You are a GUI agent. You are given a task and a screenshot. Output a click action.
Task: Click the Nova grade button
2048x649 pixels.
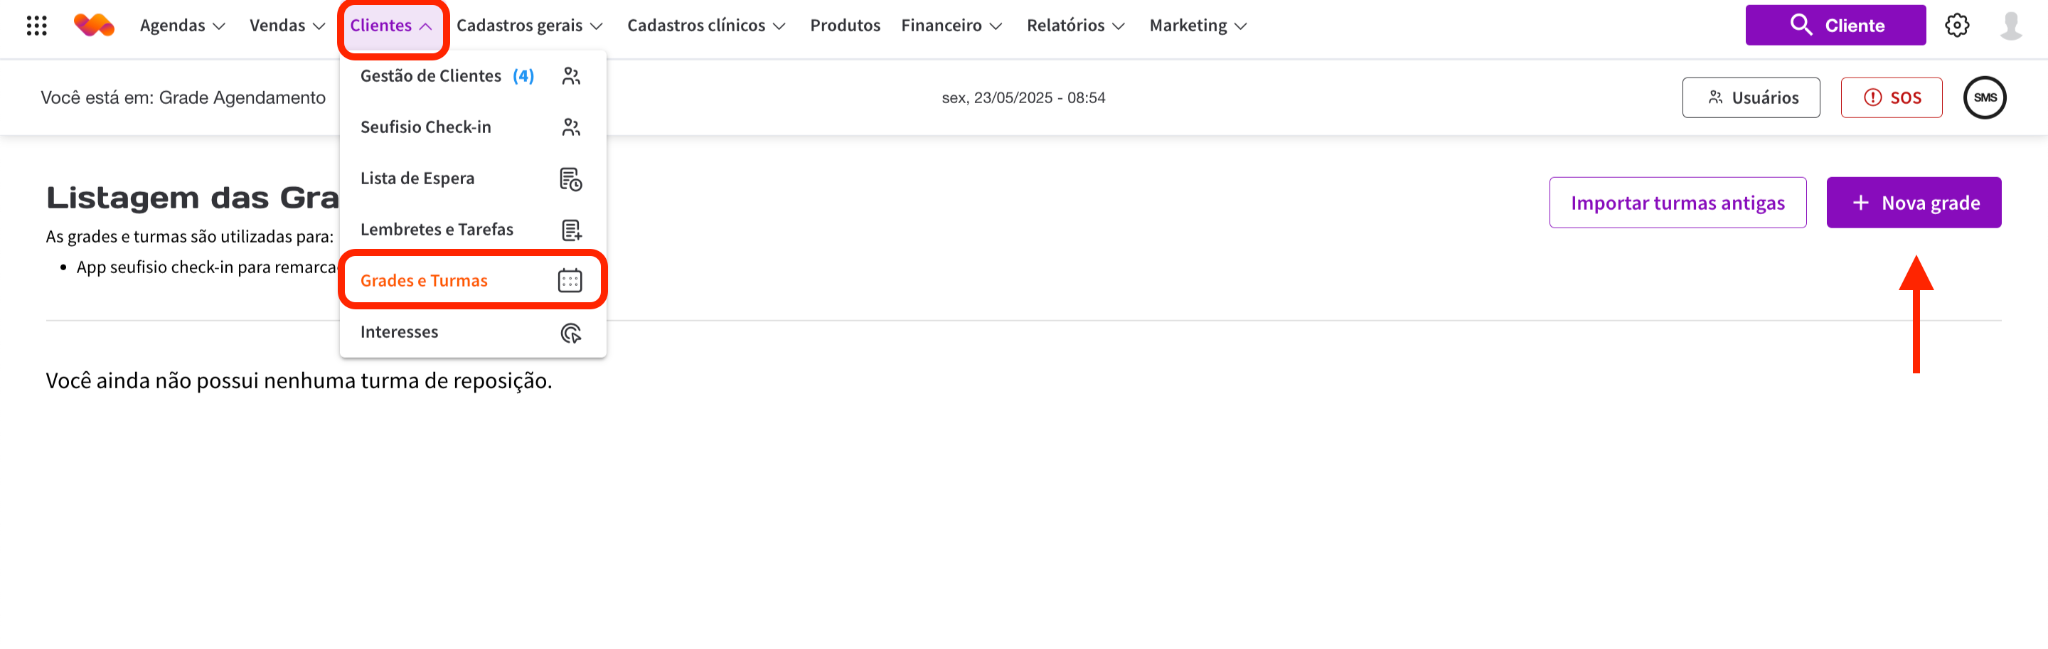click(x=1913, y=203)
